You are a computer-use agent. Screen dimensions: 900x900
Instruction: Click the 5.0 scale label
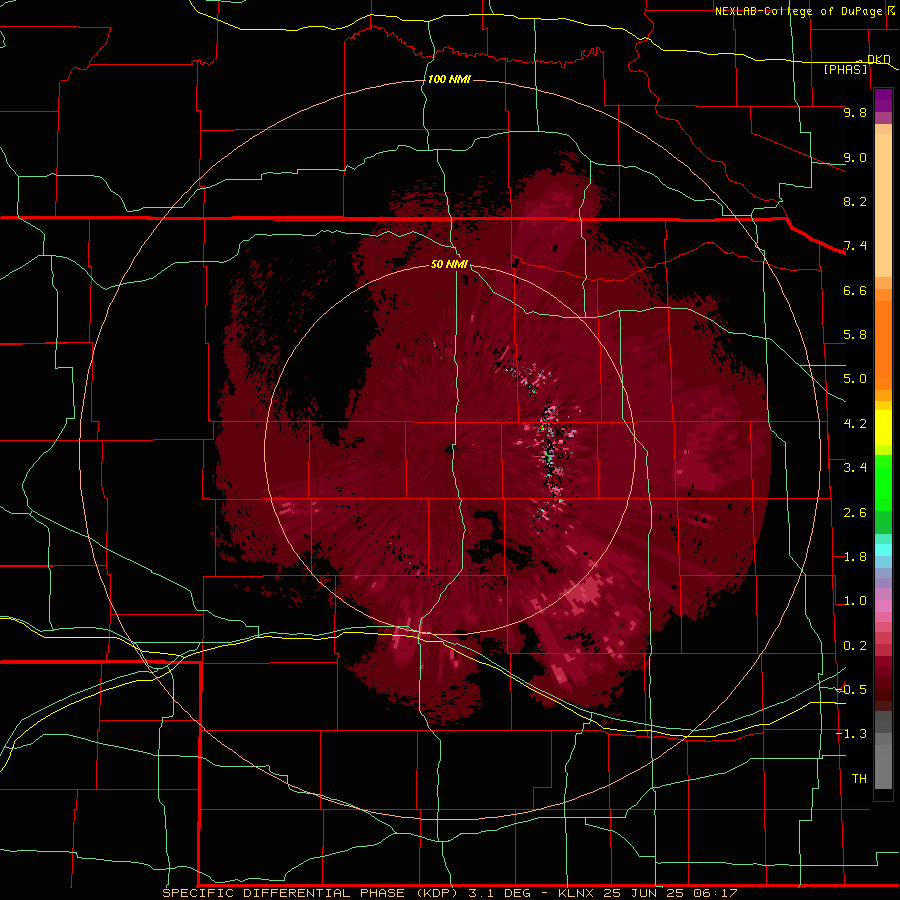(855, 379)
